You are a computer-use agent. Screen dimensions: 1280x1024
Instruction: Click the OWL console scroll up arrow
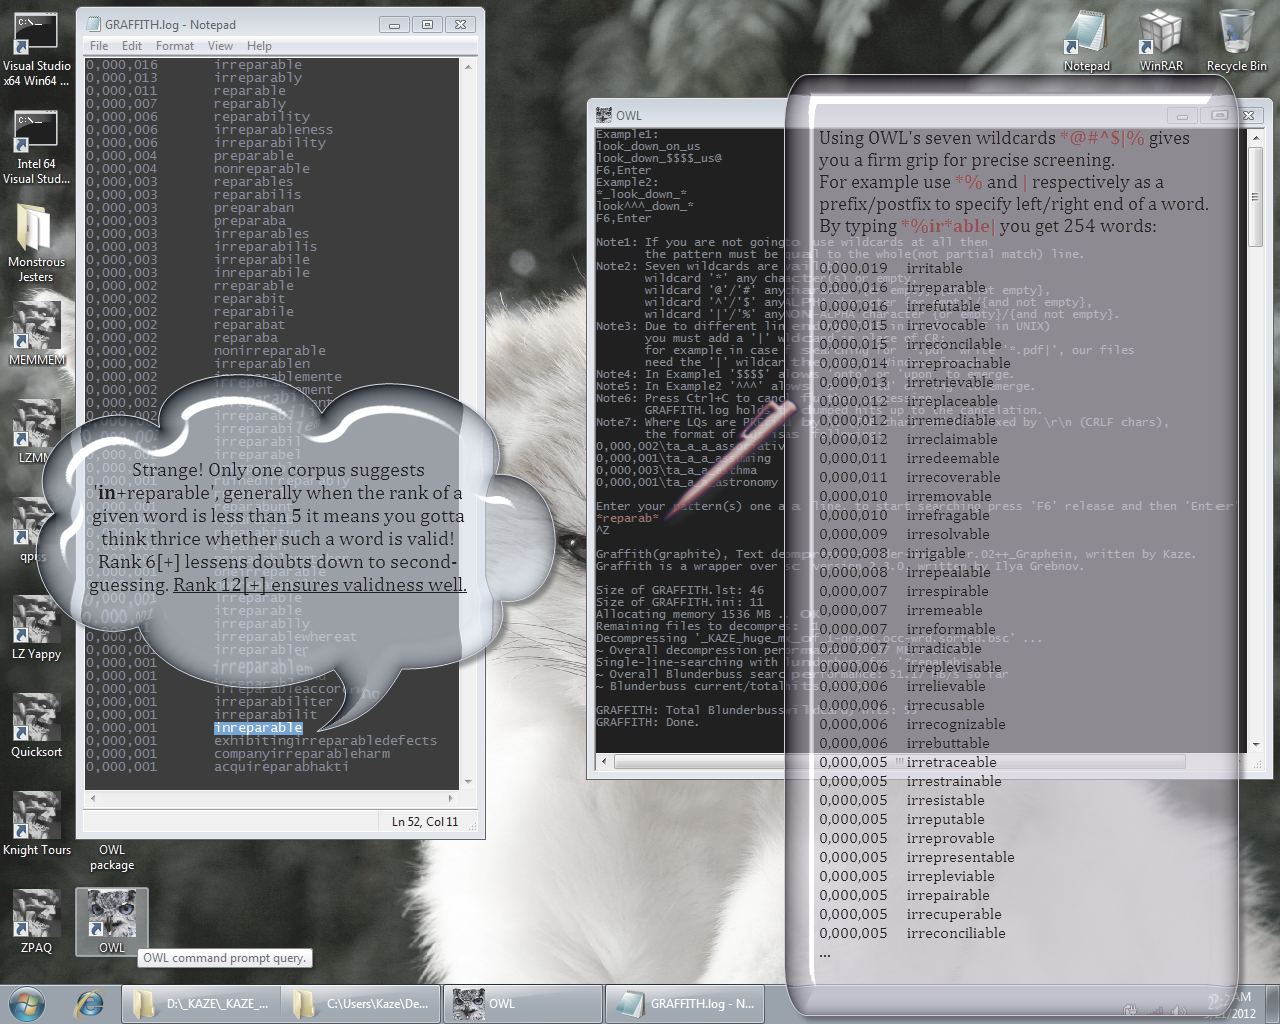tap(1256, 138)
